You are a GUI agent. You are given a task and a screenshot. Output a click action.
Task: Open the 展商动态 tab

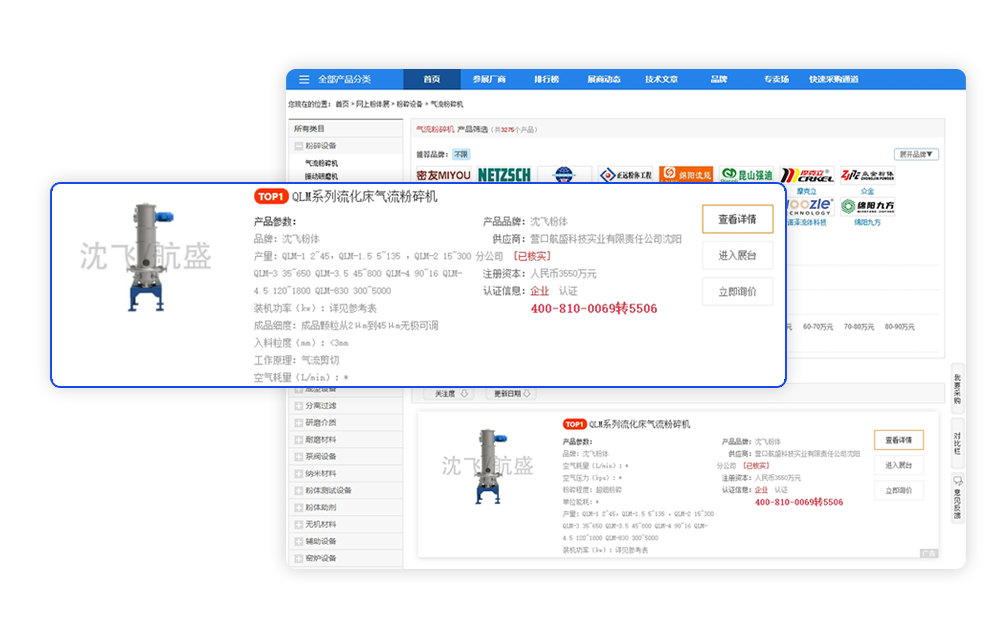pyautogui.click(x=604, y=79)
